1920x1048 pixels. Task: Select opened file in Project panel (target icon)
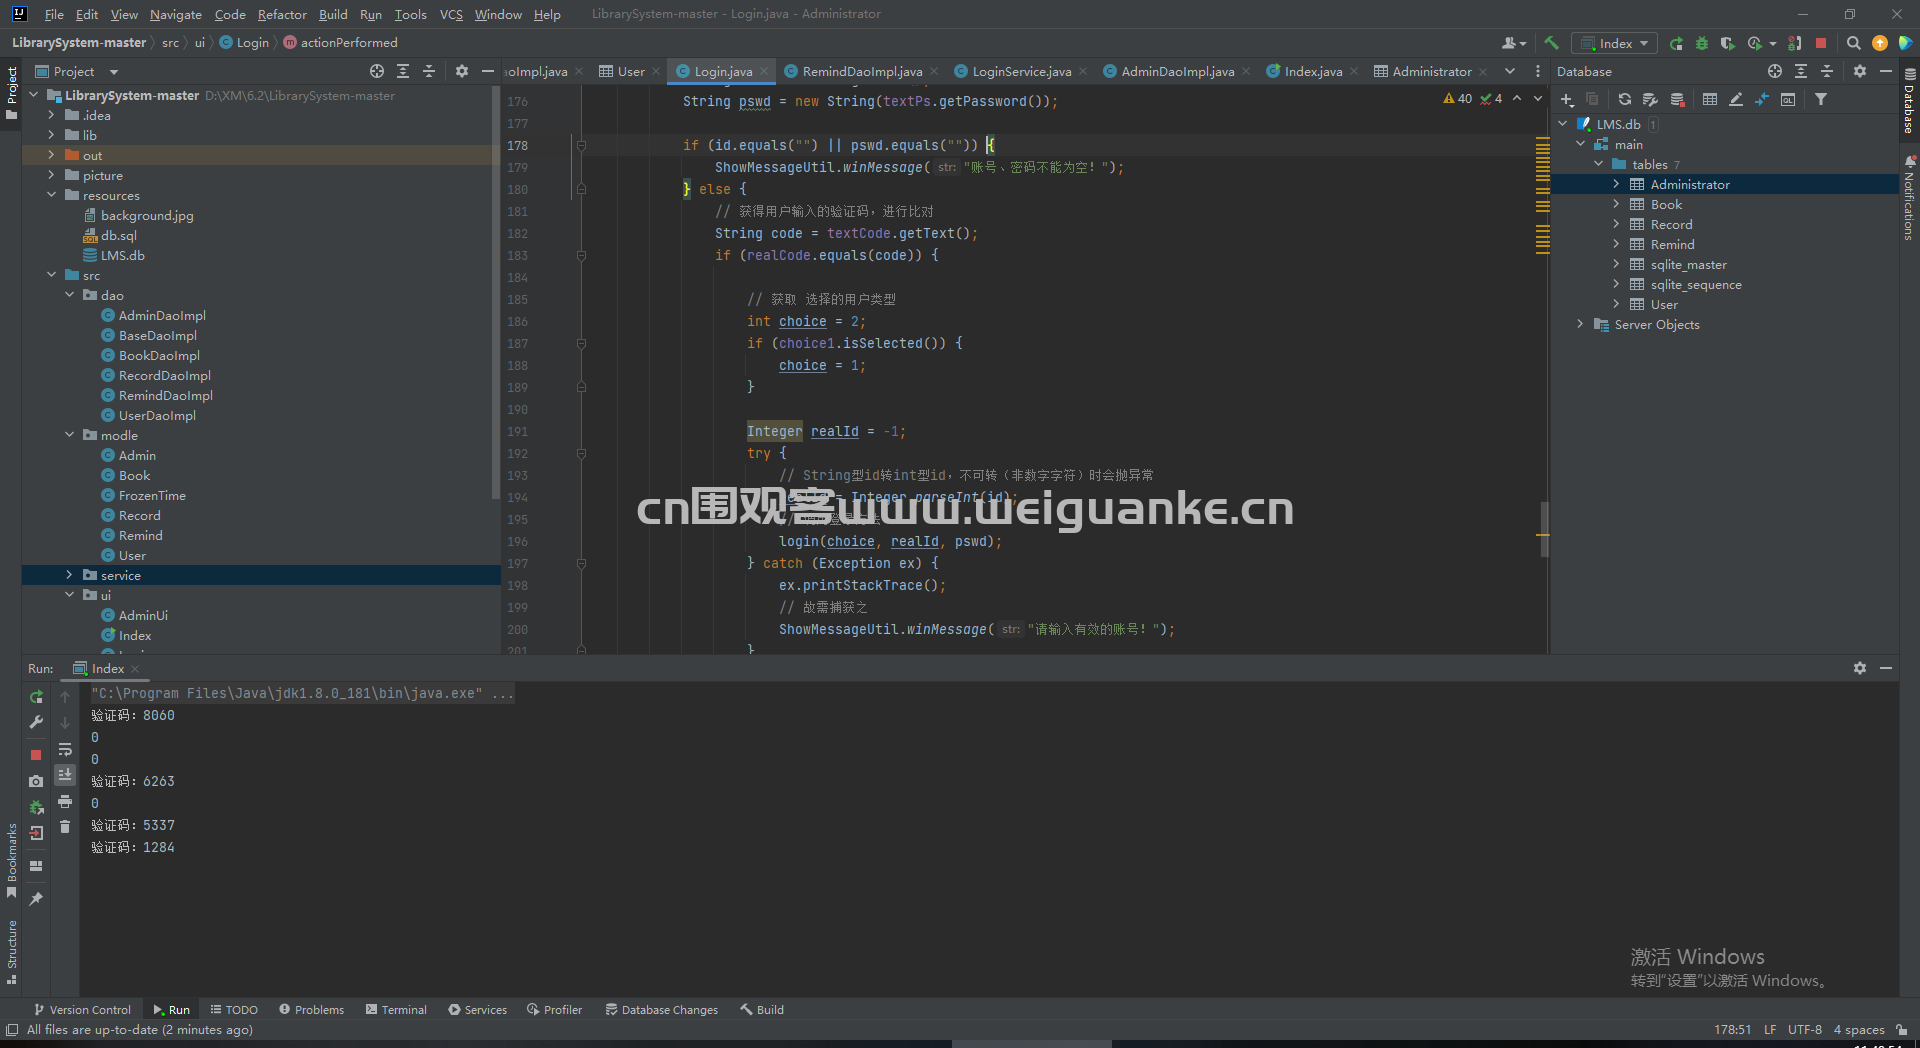(x=376, y=71)
